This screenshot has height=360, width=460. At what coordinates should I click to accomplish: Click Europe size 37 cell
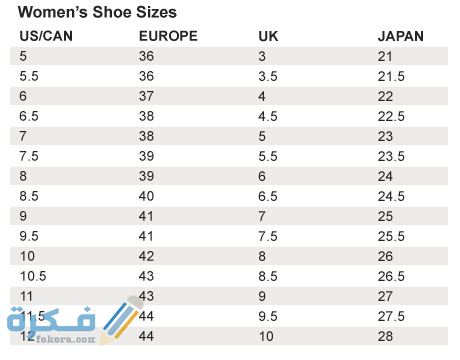click(147, 96)
